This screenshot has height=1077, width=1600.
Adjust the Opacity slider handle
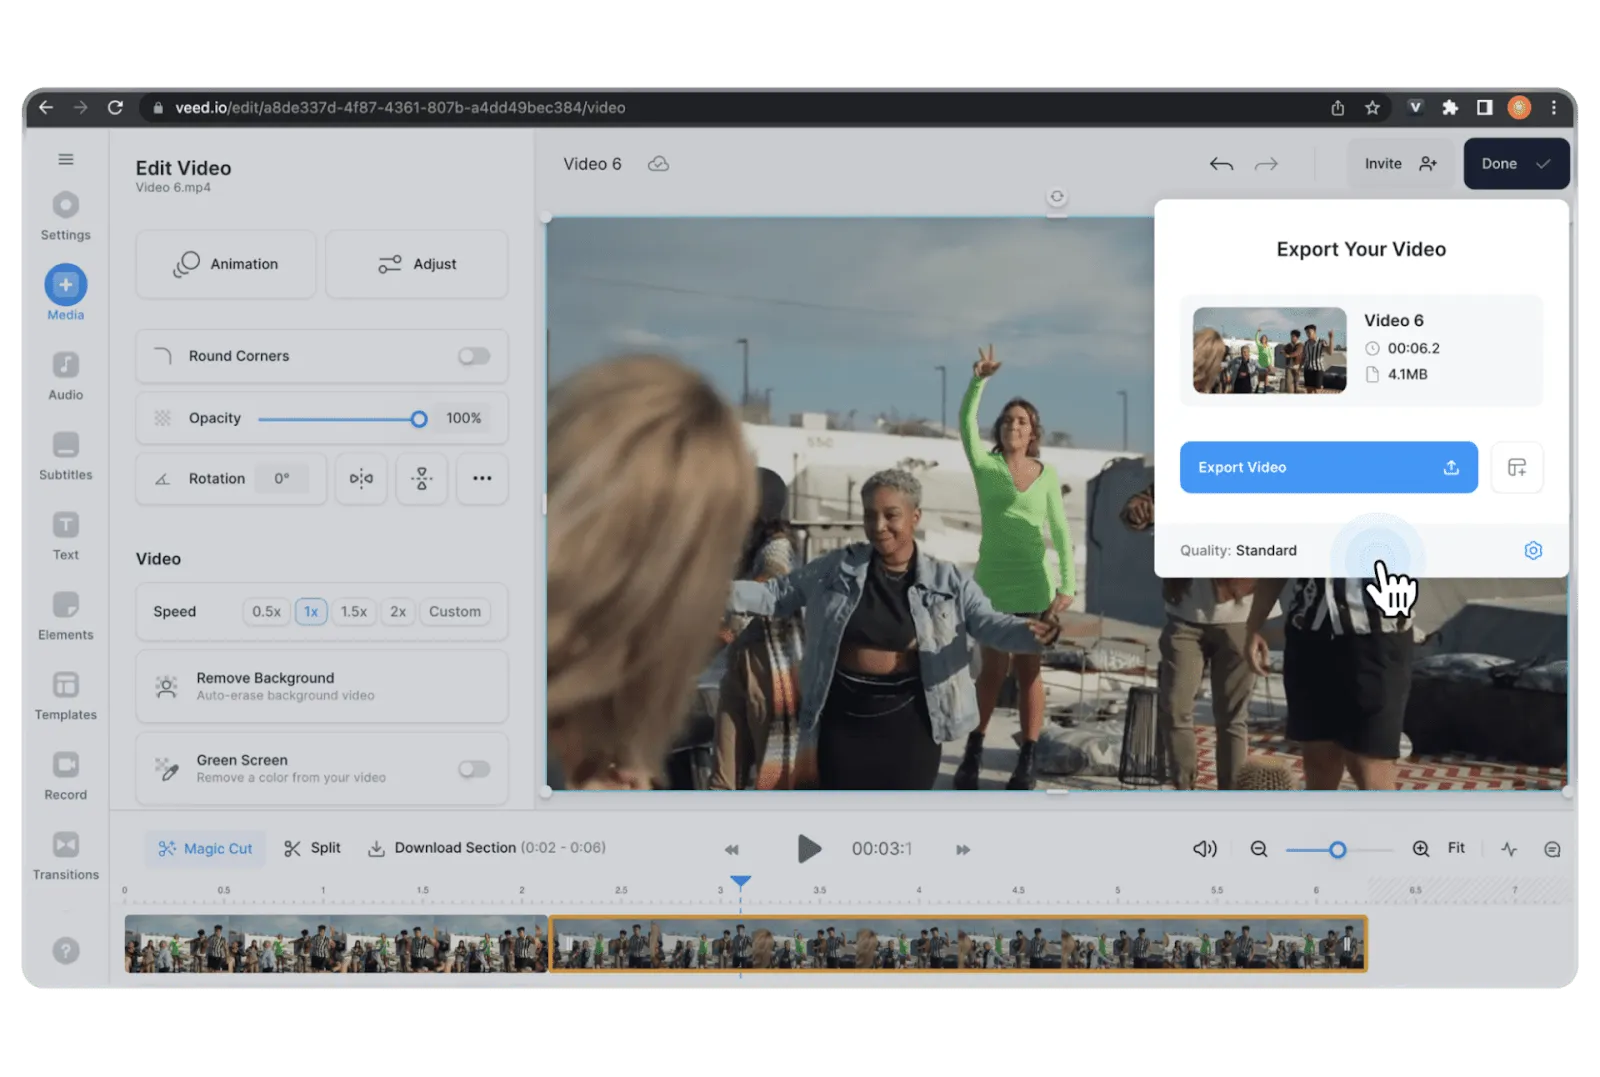click(x=419, y=419)
